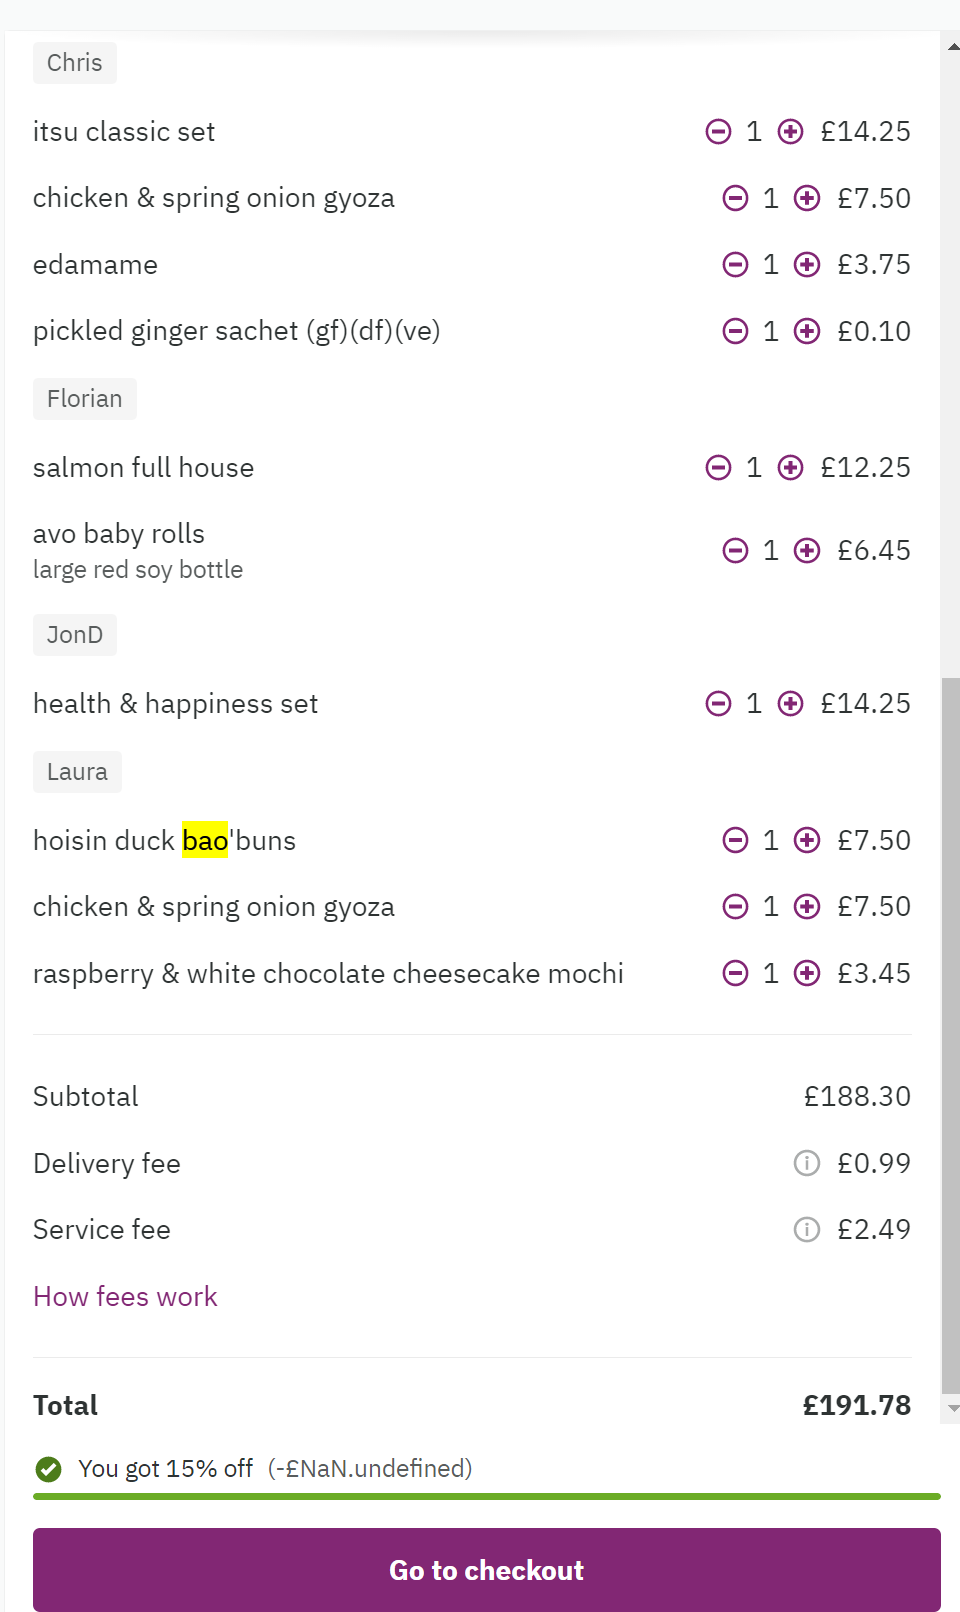Show Delivery fee info
The image size is (960, 1612).
(x=806, y=1163)
